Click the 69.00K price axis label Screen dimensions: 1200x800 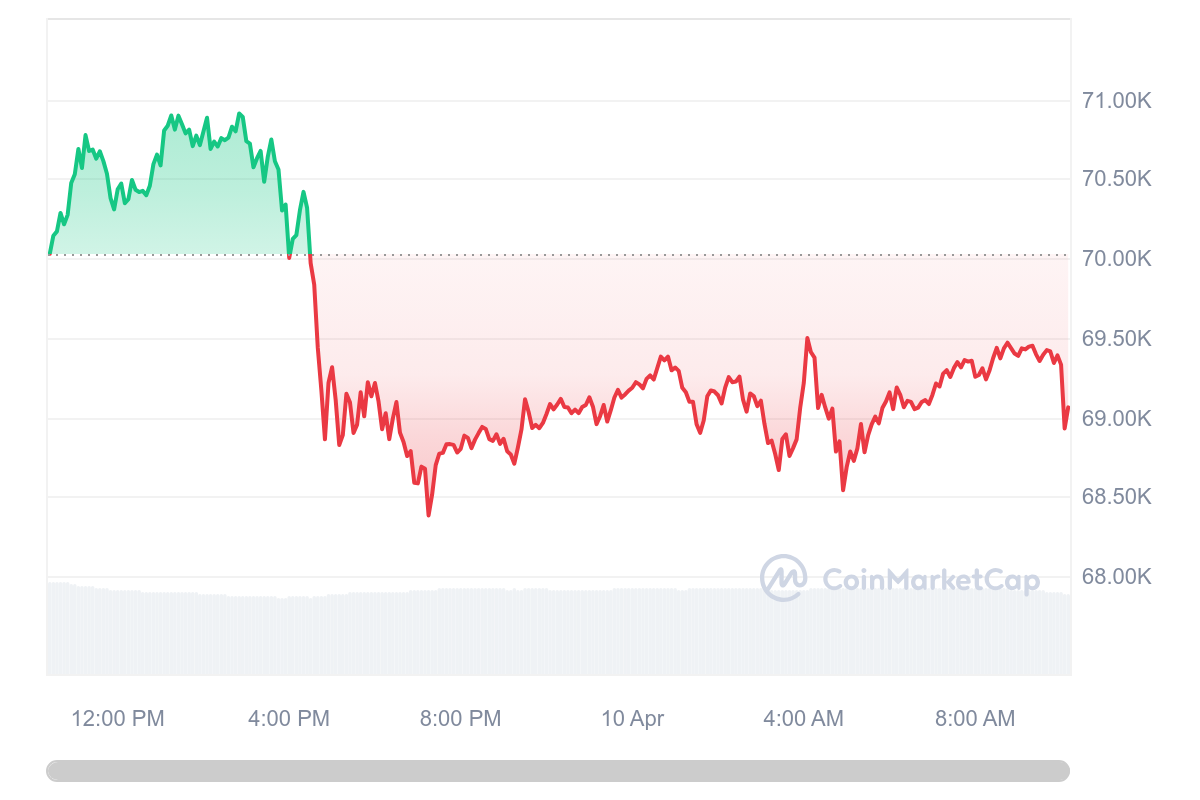pos(1117,418)
